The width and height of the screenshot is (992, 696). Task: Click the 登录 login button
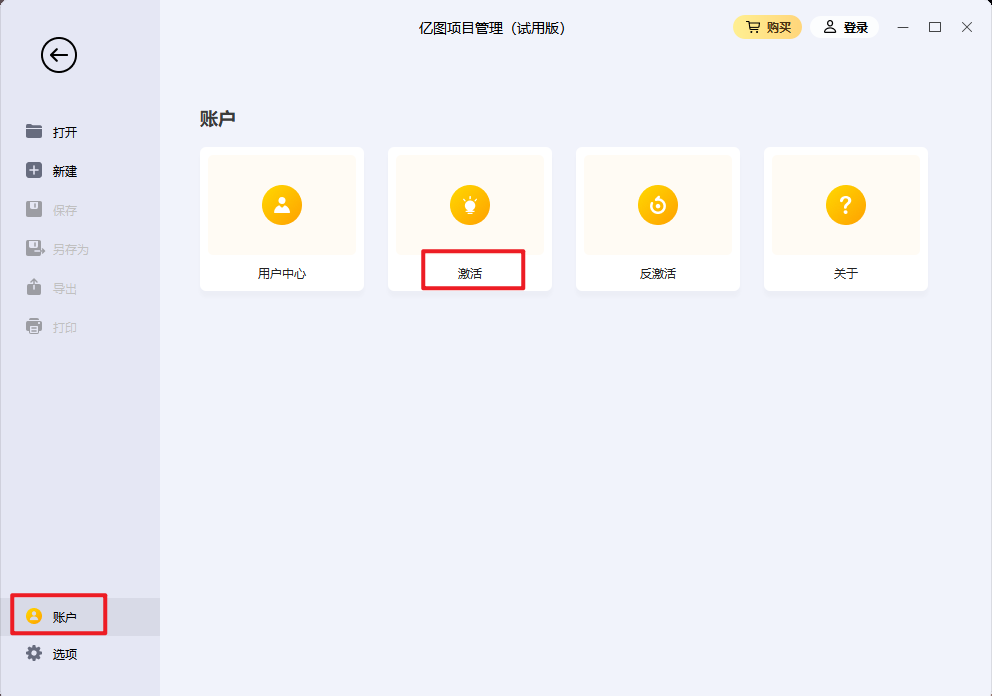(x=845, y=27)
